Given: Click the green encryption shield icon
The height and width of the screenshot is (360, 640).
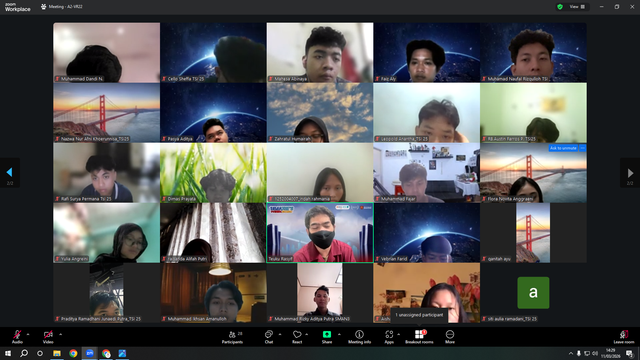Looking at the screenshot, I should click(560, 7).
